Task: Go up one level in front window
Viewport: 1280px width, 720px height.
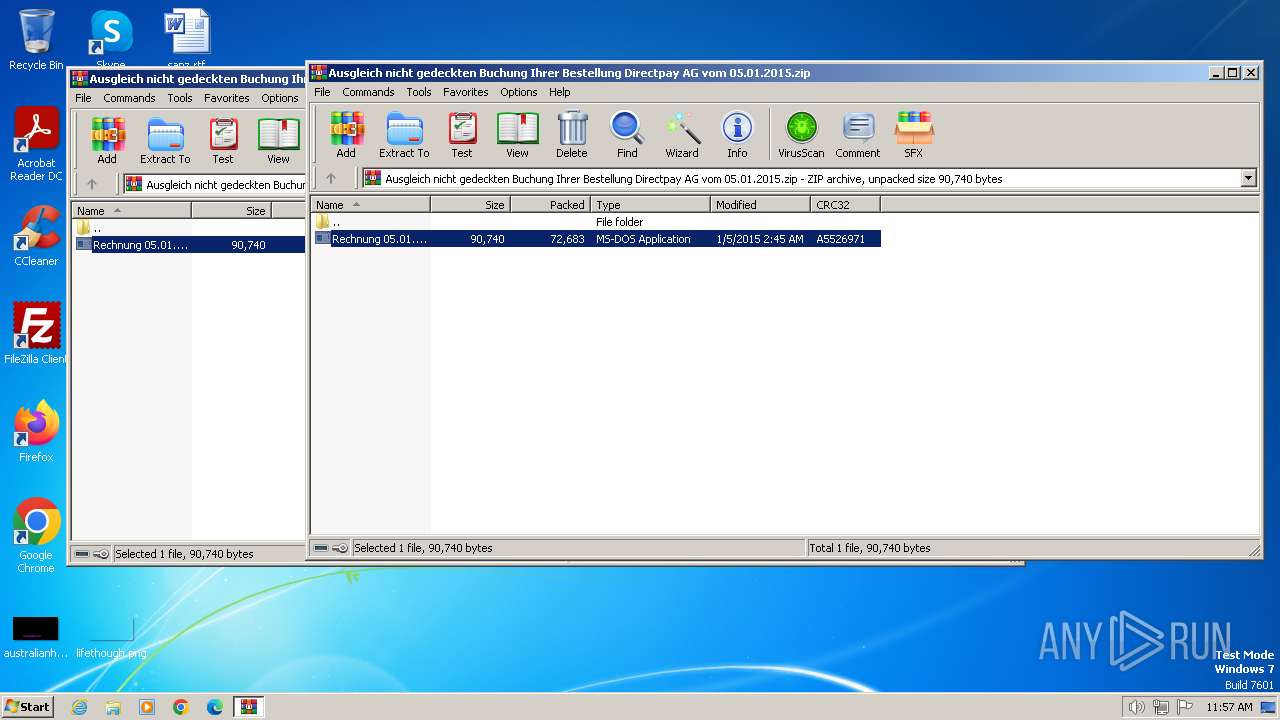Action: (x=331, y=178)
